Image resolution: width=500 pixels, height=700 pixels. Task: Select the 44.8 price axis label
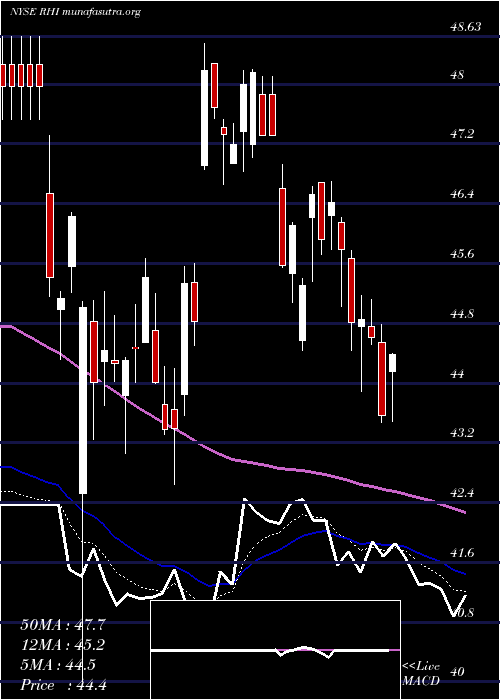tap(462, 314)
